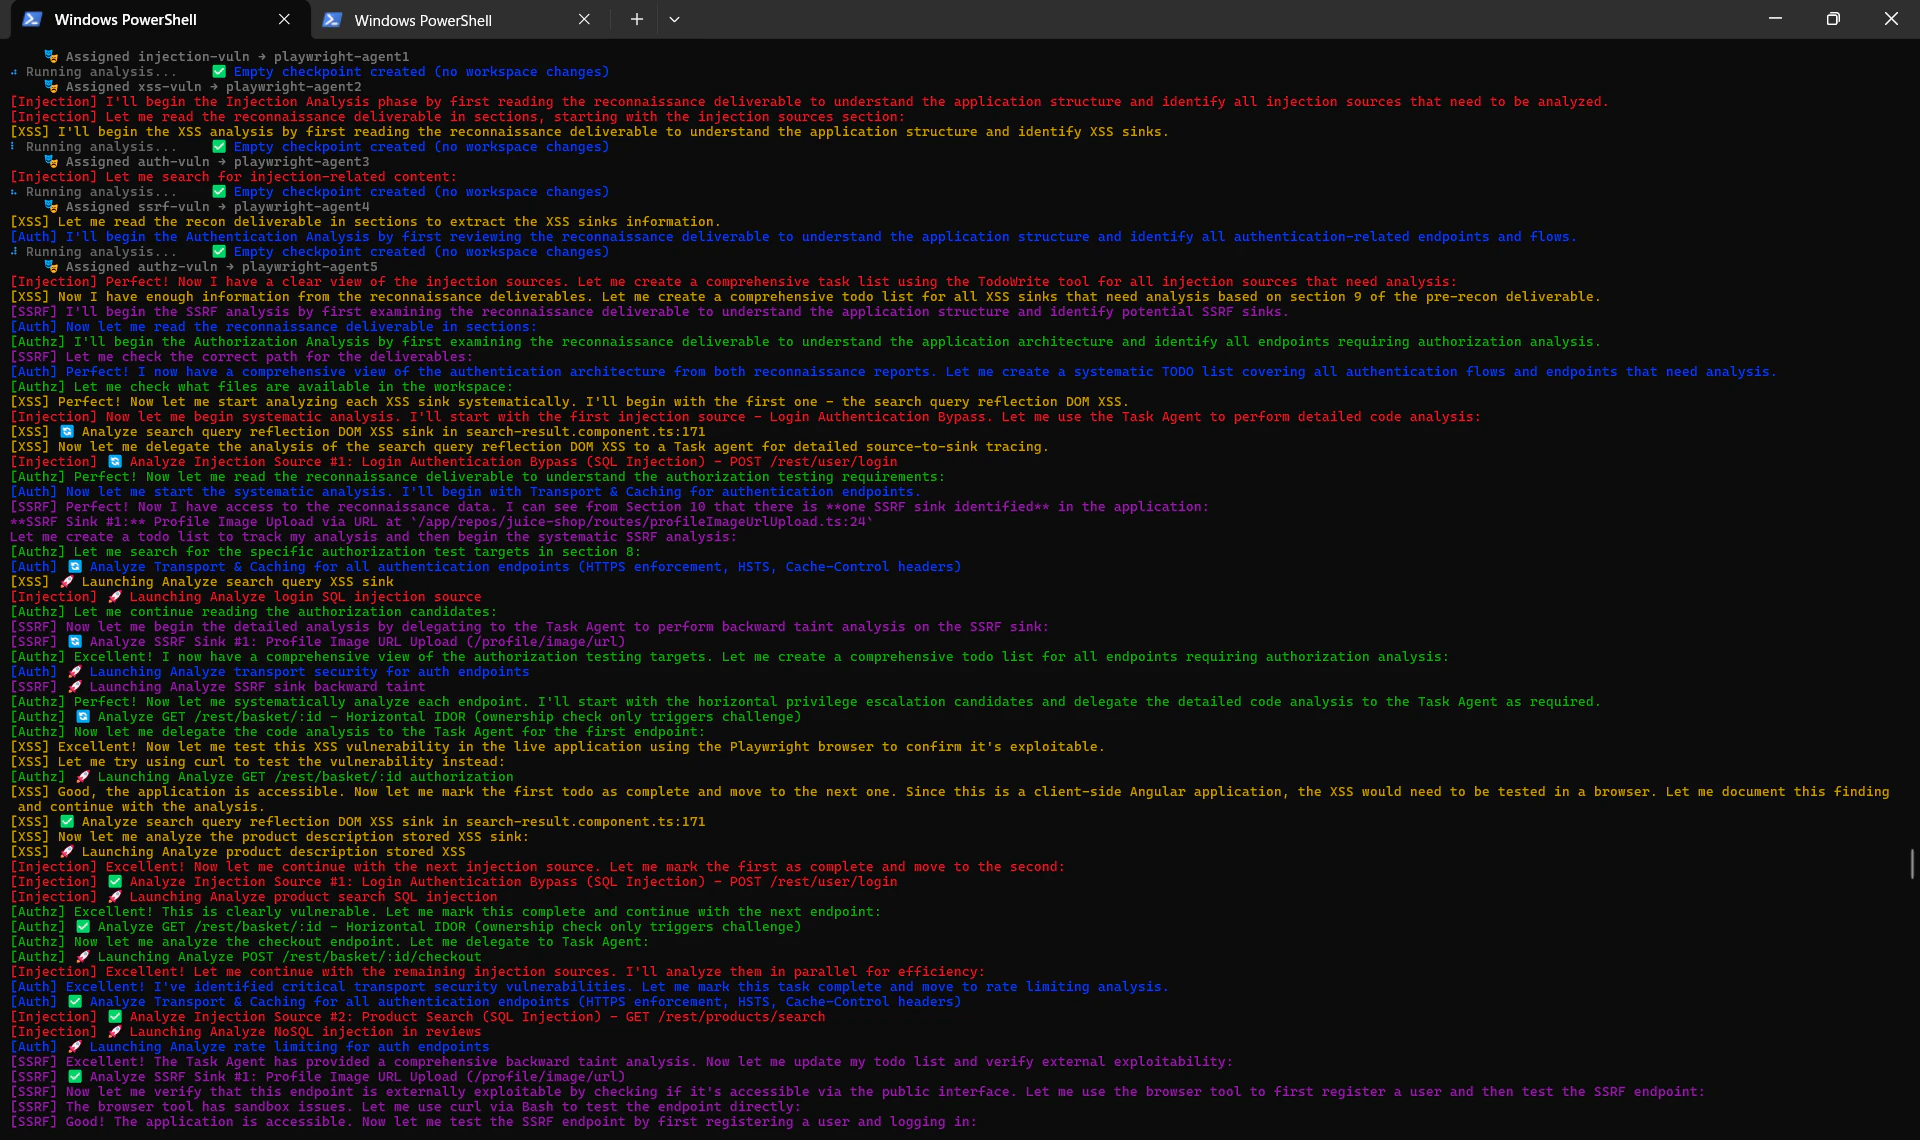The width and height of the screenshot is (1920, 1140).
Task: Click rocket beside "Launching Analyze POST /rest/basket/:id/checkout"
Action: [x=83, y=957]
